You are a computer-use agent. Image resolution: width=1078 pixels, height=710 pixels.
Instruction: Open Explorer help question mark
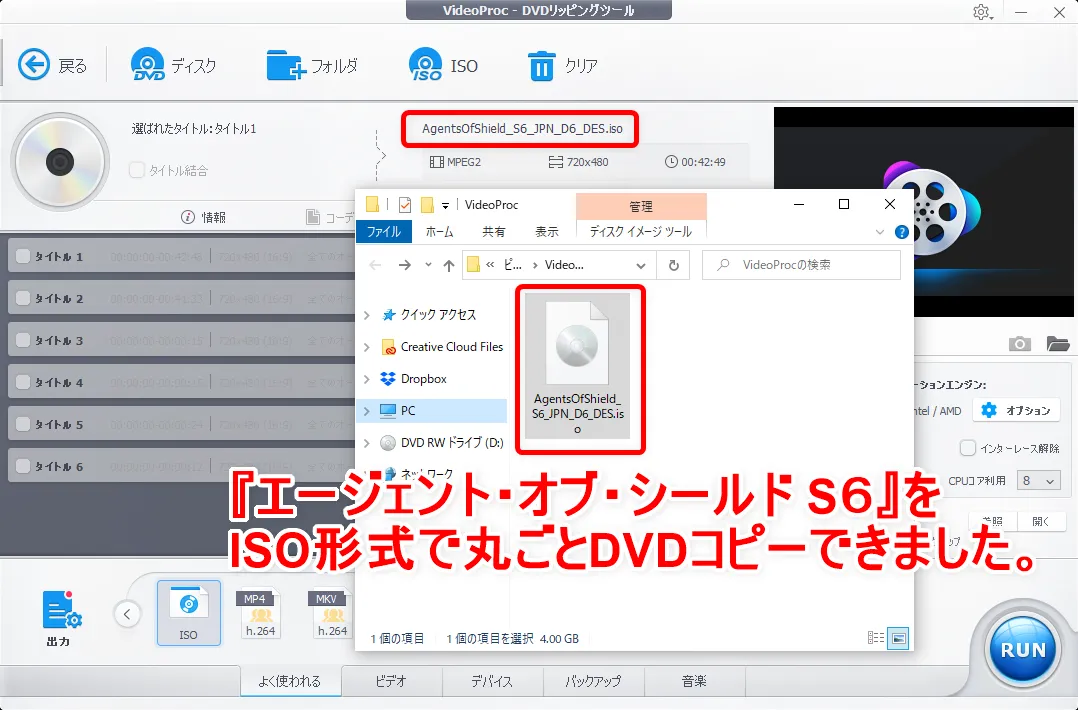coord(901,232)
